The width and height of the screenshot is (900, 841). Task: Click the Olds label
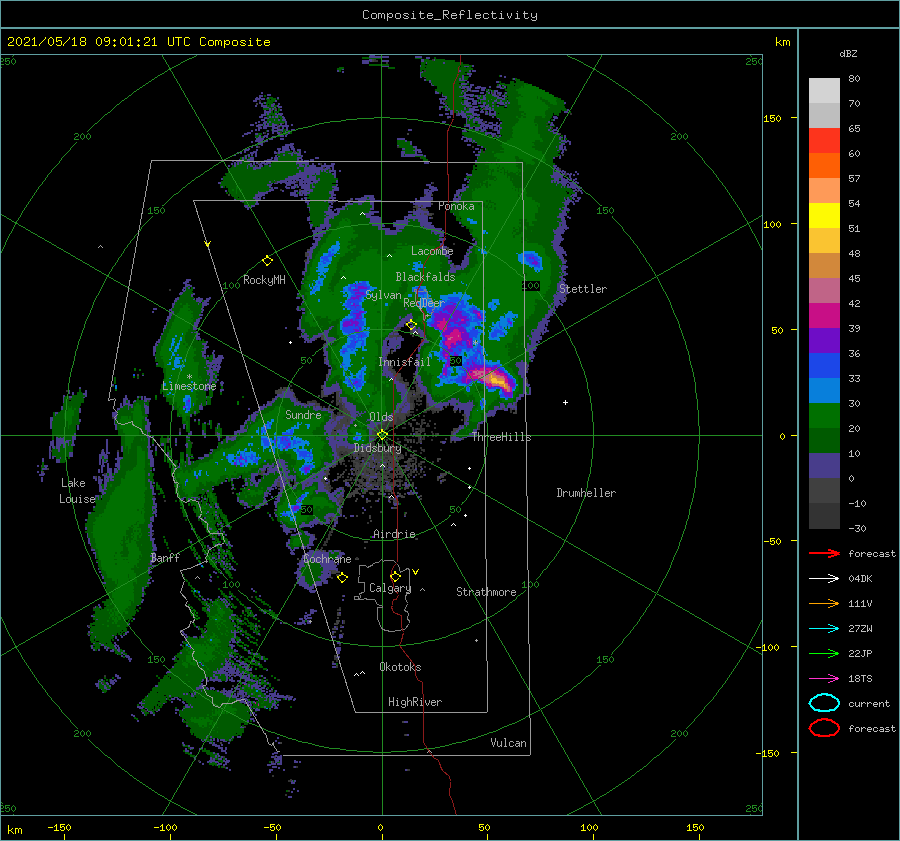coord(381,417)
